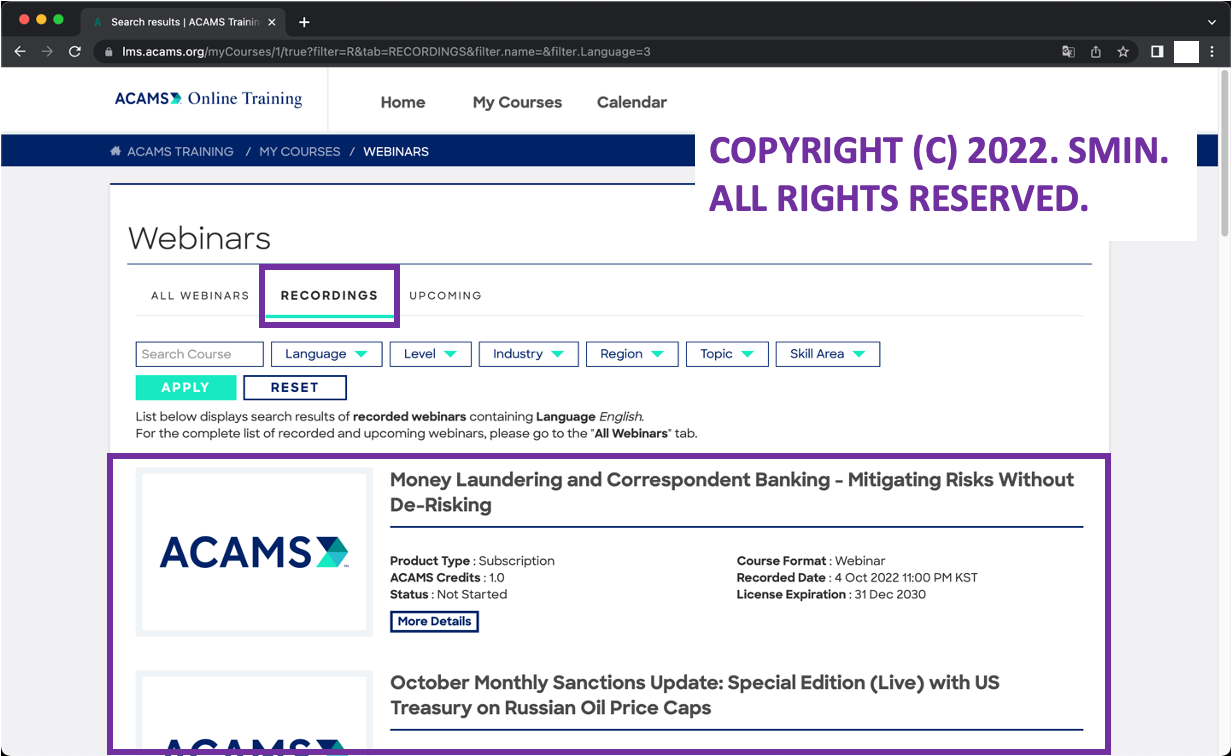The height and width of the screenshot is (756, 1232).
Task: Switch to the All Webinars tab
Action: (x=200, y=296)
